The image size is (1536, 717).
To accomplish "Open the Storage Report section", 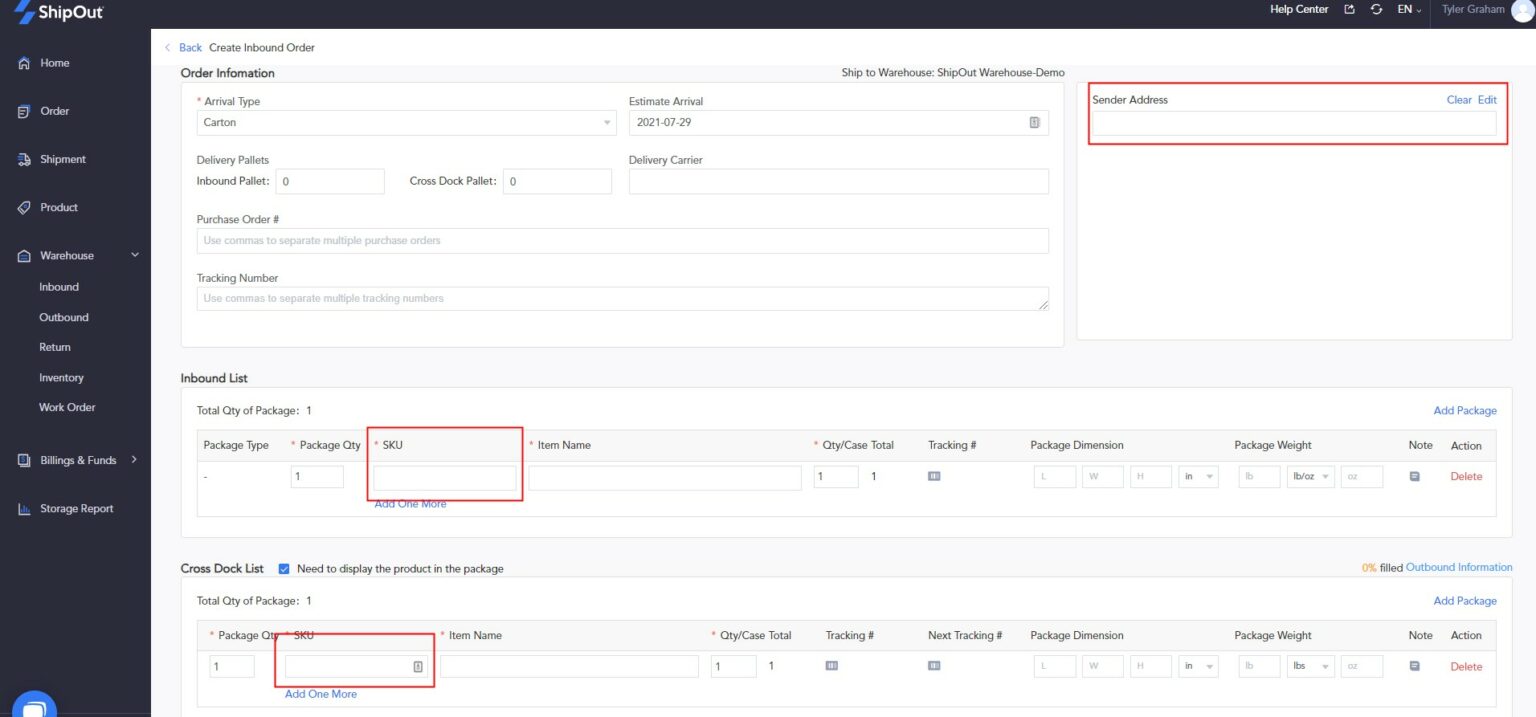I will [x=75, y=508].
